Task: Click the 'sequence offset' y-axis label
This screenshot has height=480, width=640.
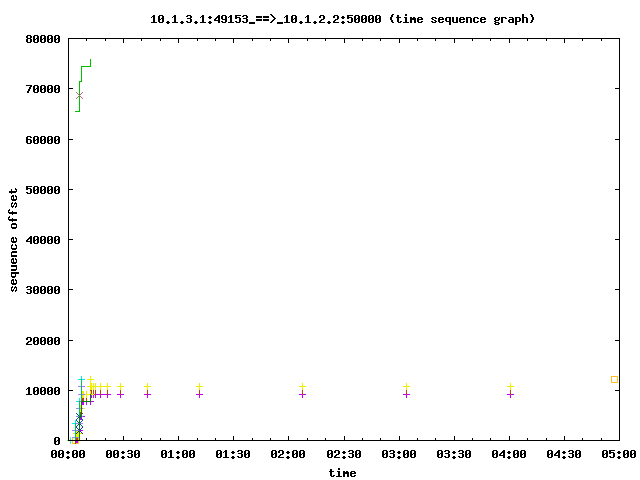Action: tap(14, 240)
